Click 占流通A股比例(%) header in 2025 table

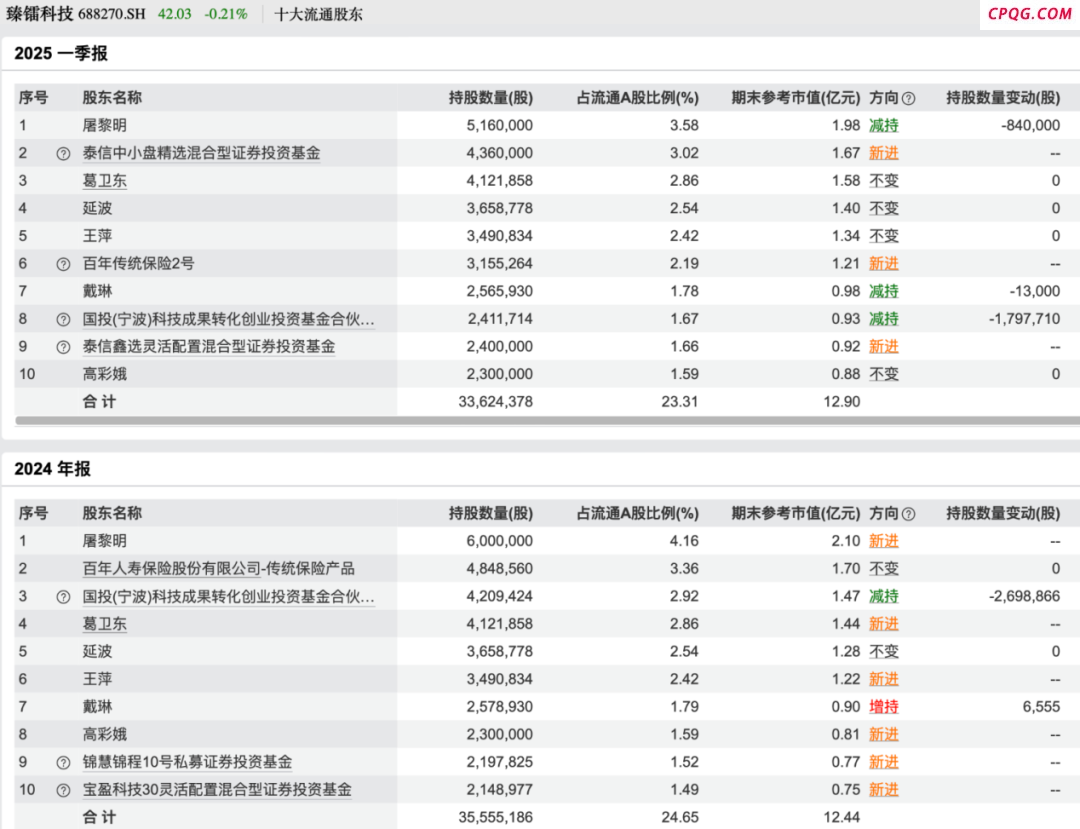[x=637, y=98]
